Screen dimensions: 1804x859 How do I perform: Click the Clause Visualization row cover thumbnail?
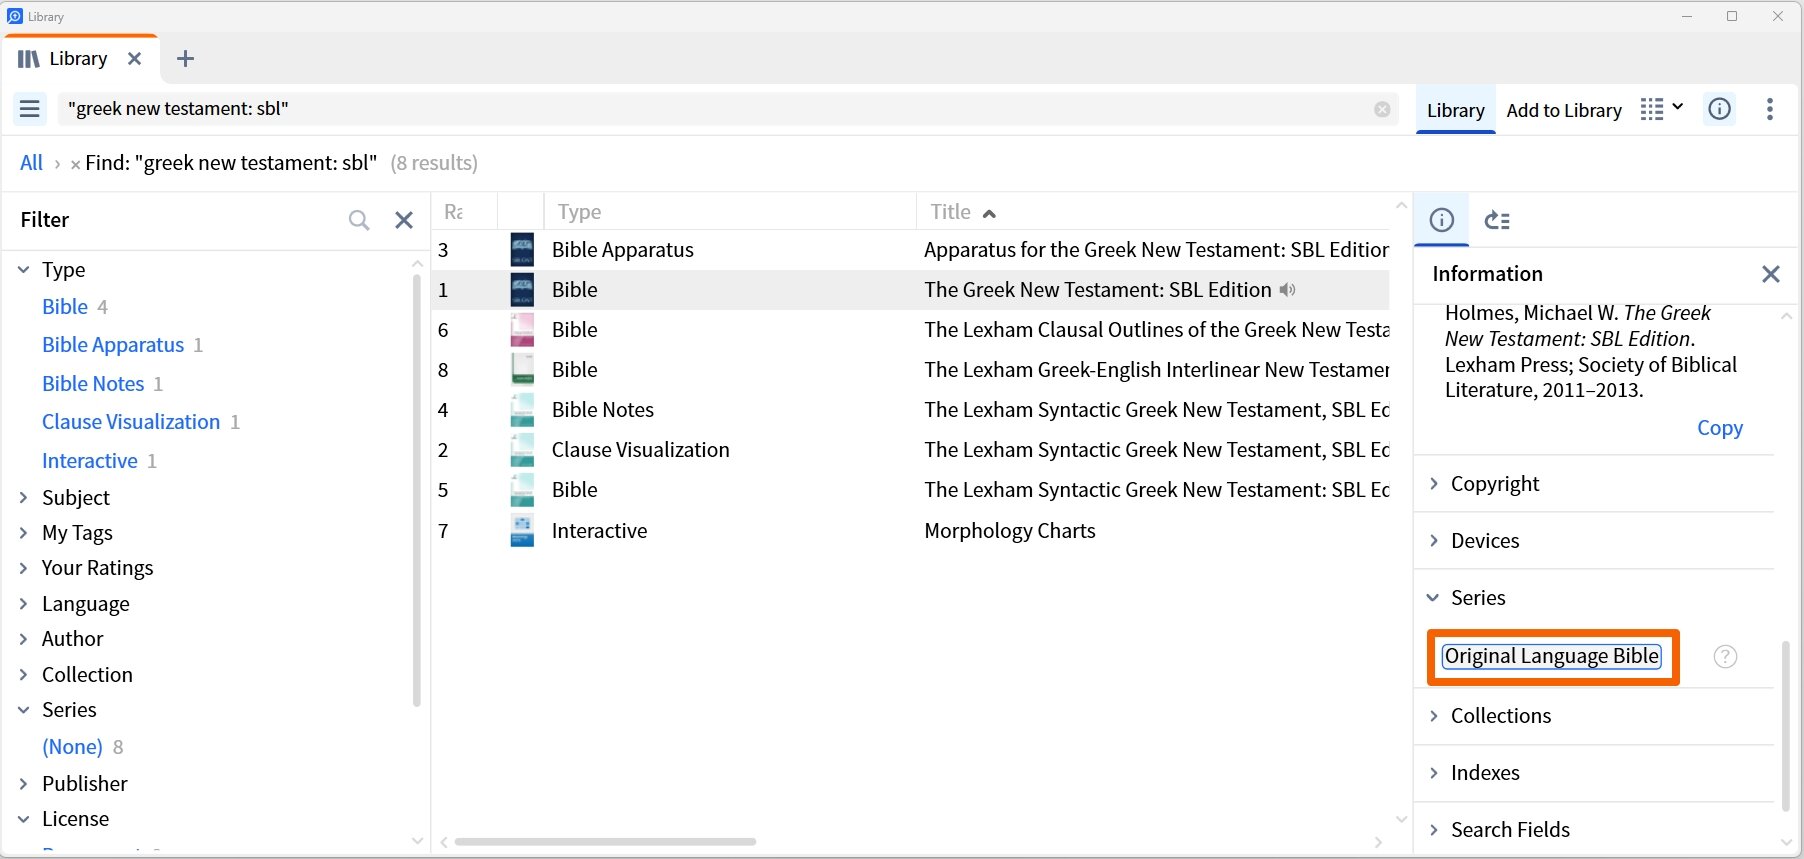522,450
